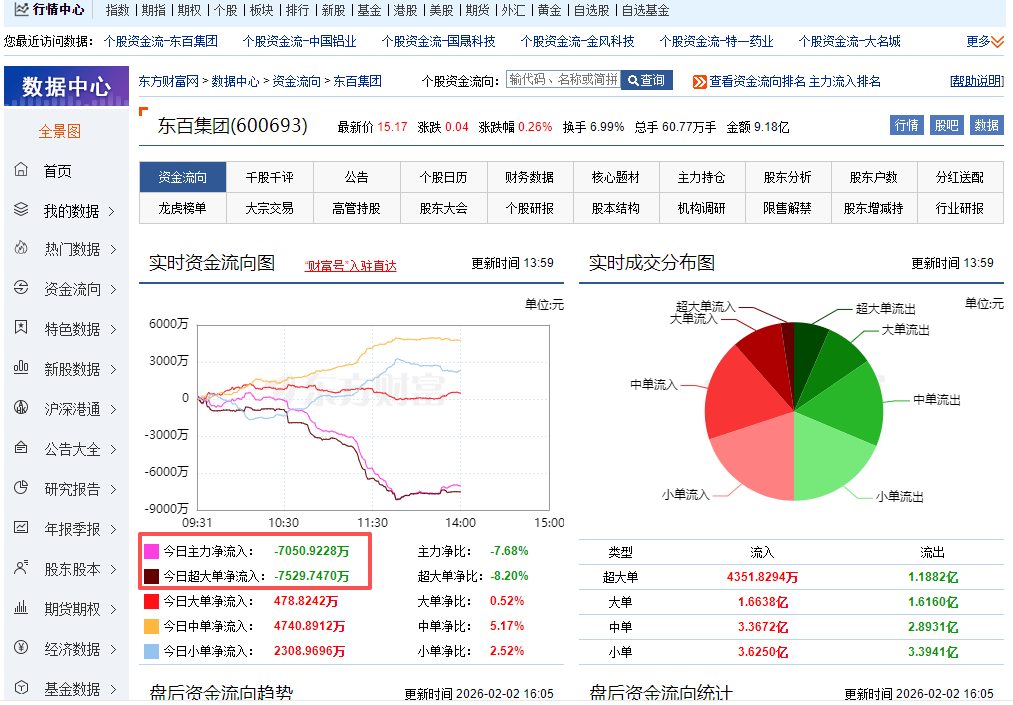
Task: Open the 期指 menu in top bar
Action: point(154,10)
